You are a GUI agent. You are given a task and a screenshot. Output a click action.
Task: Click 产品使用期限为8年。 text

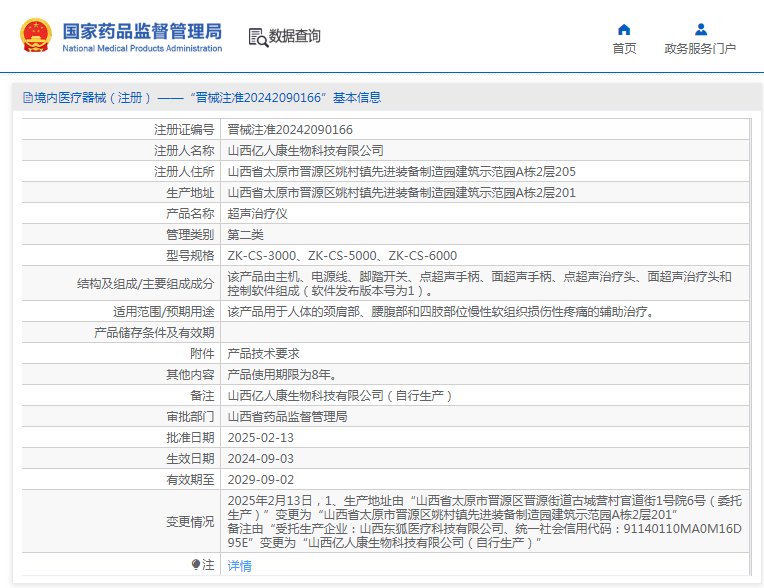282,374
